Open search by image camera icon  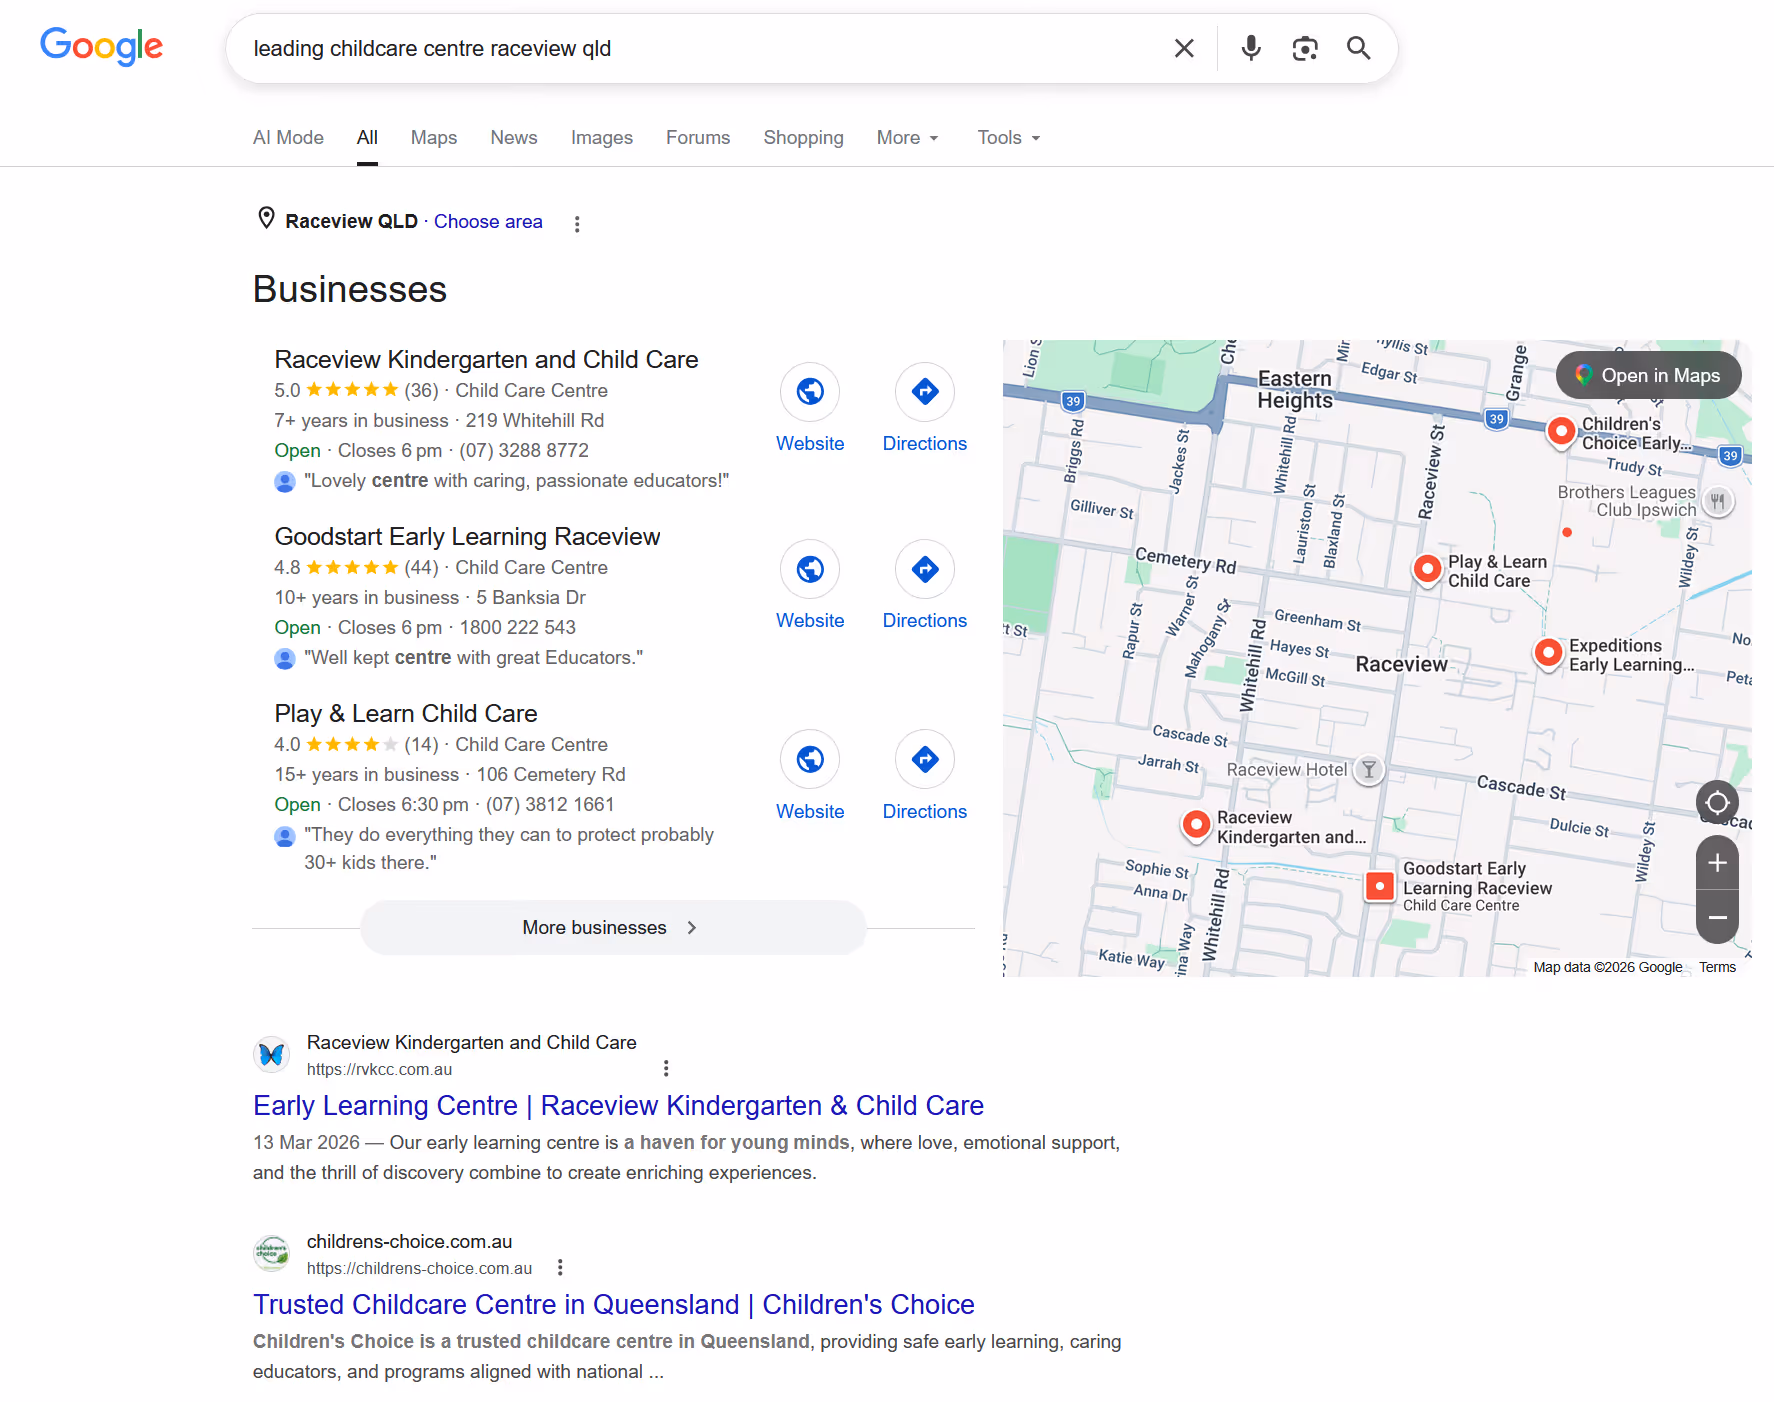(1305, 48)
